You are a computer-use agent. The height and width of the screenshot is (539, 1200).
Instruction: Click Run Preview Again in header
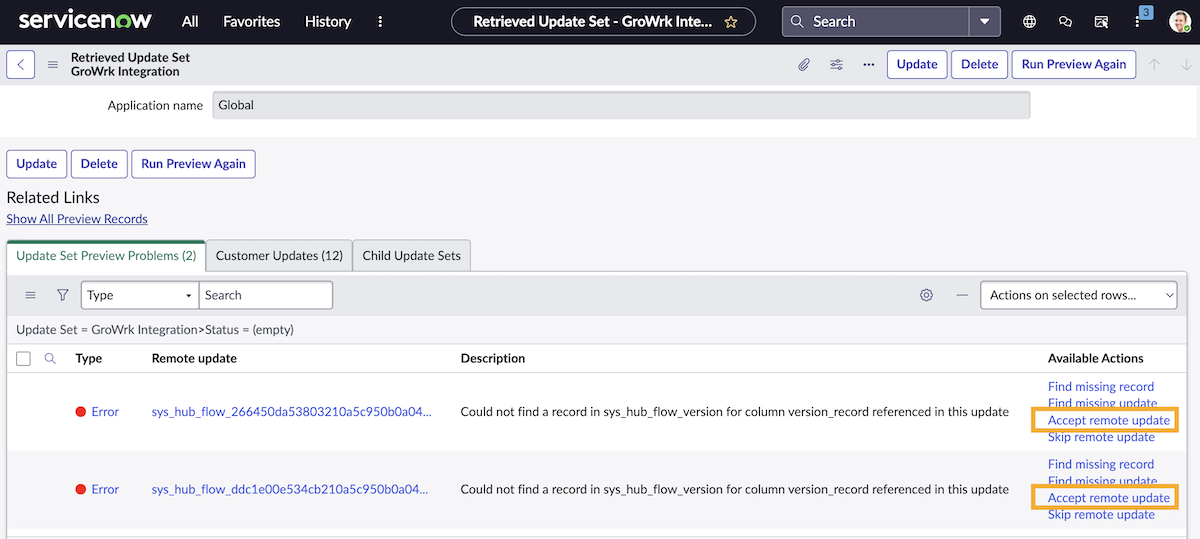tap(1073, 64)
